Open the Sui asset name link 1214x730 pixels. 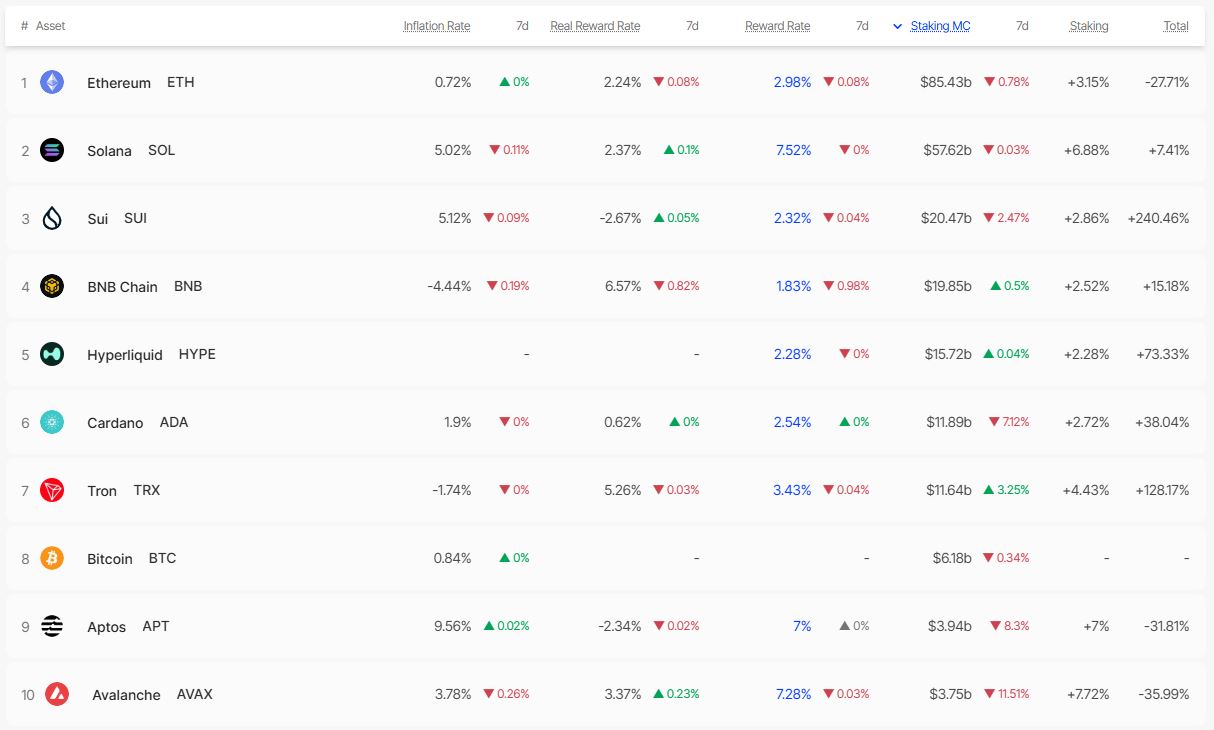[97, 219]
